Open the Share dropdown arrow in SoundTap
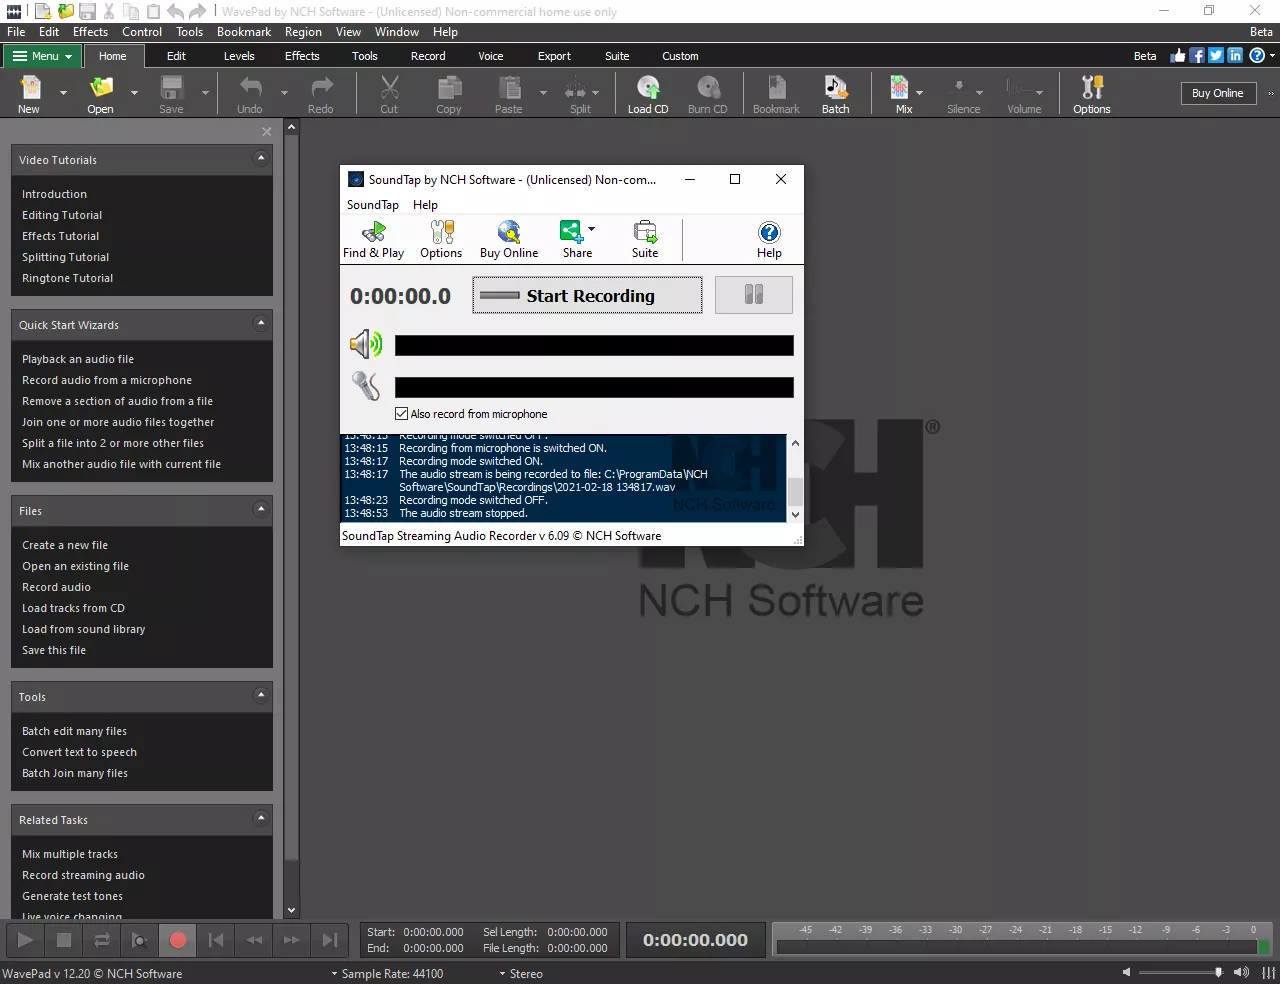 coord(591,229)
